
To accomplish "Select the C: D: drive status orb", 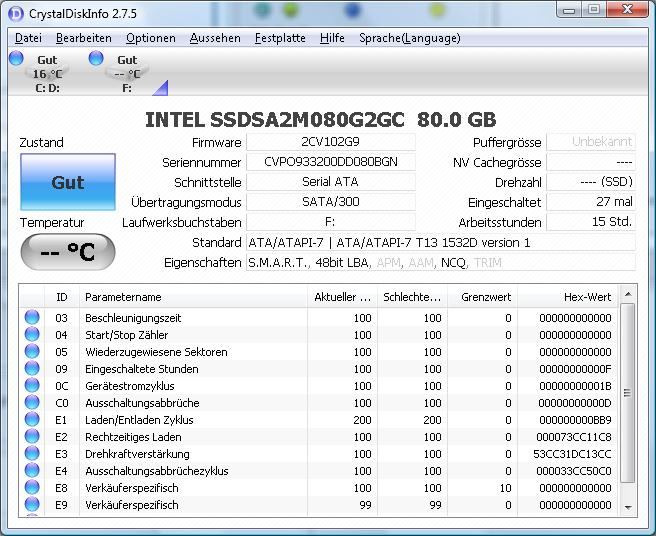I will tap(16, 58).
